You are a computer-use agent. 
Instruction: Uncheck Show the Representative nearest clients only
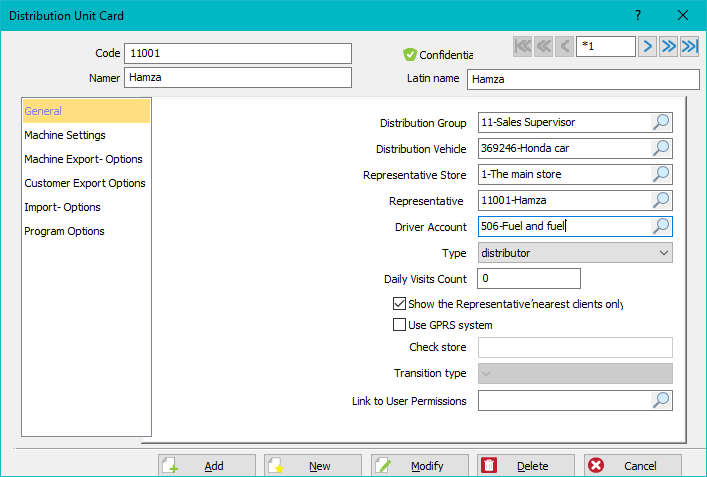[x=399, y=303]
